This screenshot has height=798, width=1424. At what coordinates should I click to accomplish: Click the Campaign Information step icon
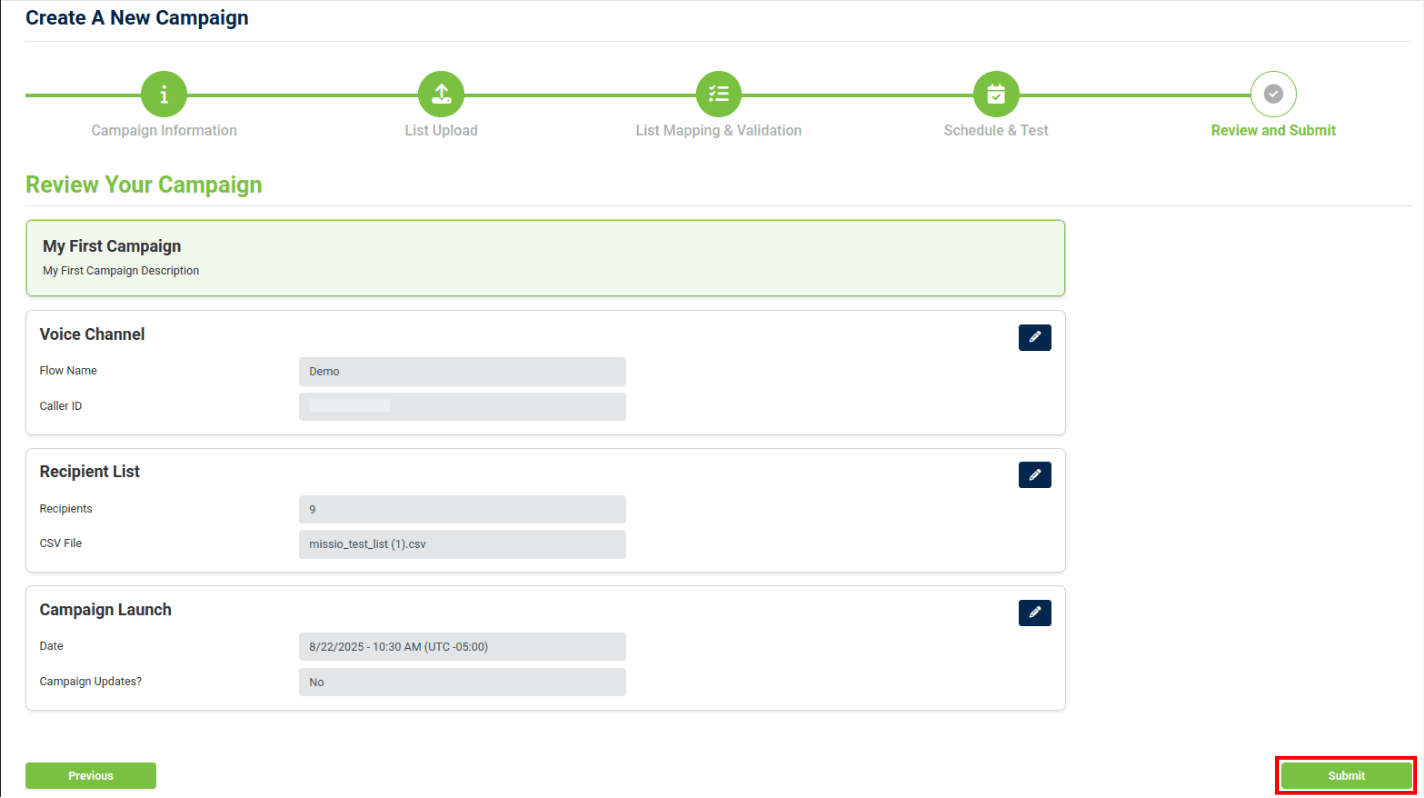pyautogui.click(x=164, y=94)
